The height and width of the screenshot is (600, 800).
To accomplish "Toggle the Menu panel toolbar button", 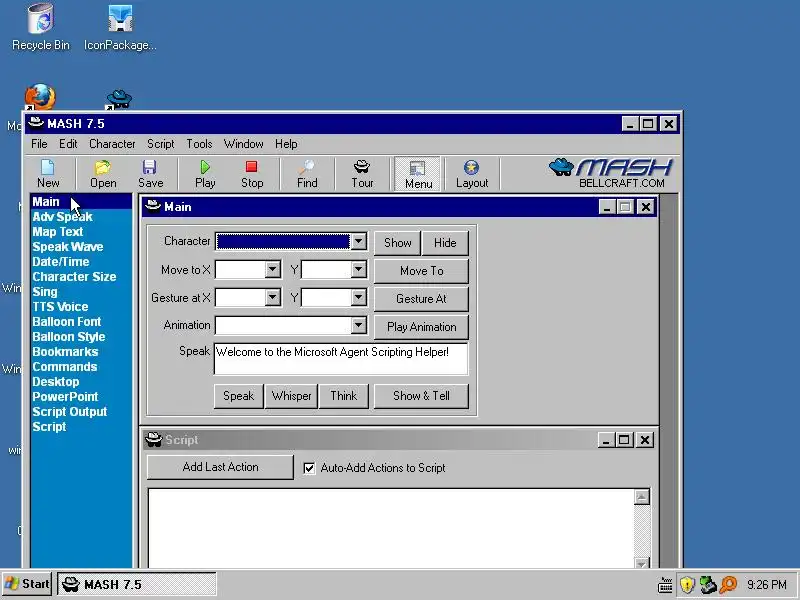I will point(418,174).
